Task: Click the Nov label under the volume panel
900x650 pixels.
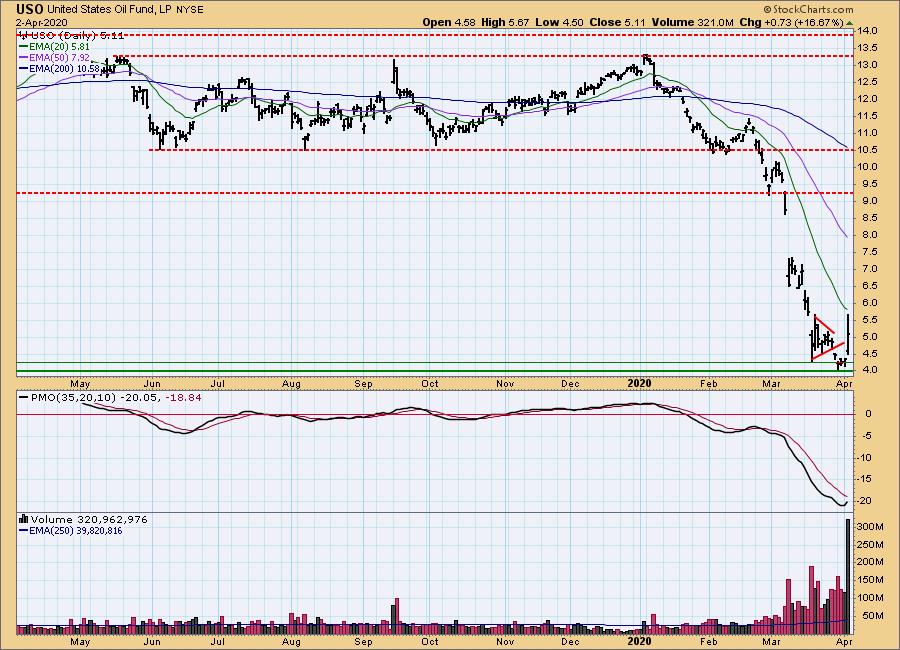Action: (505, 641)
